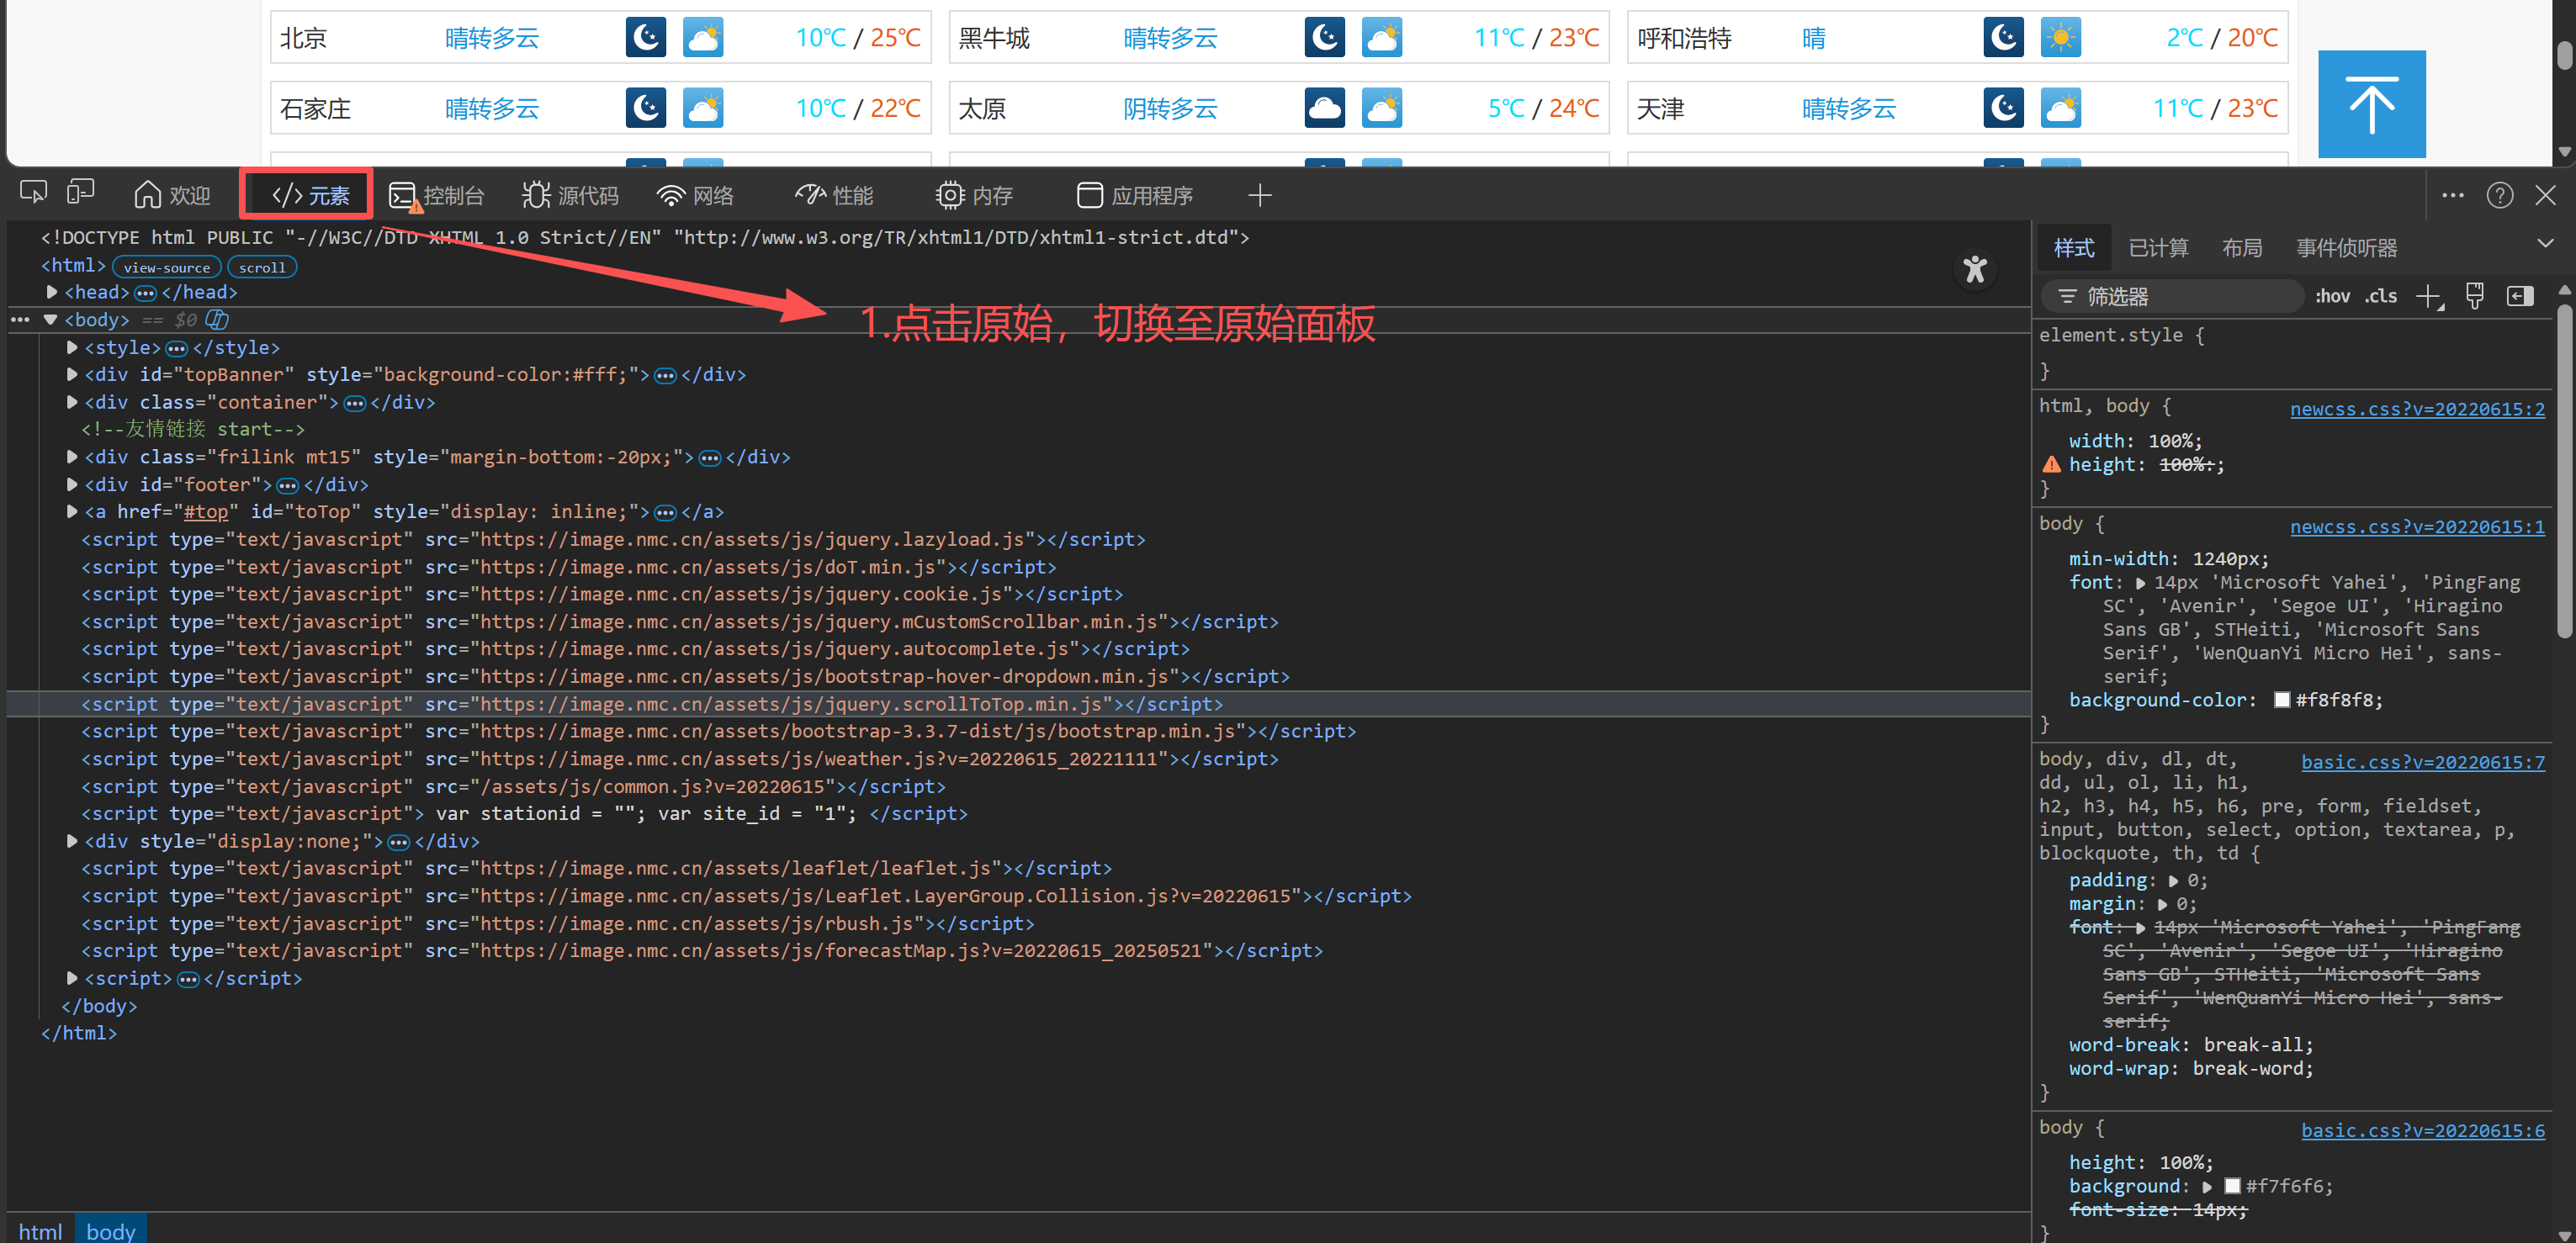Open the more options ellipsis menu
2576x1243 pixels.
click(2452, 195)
